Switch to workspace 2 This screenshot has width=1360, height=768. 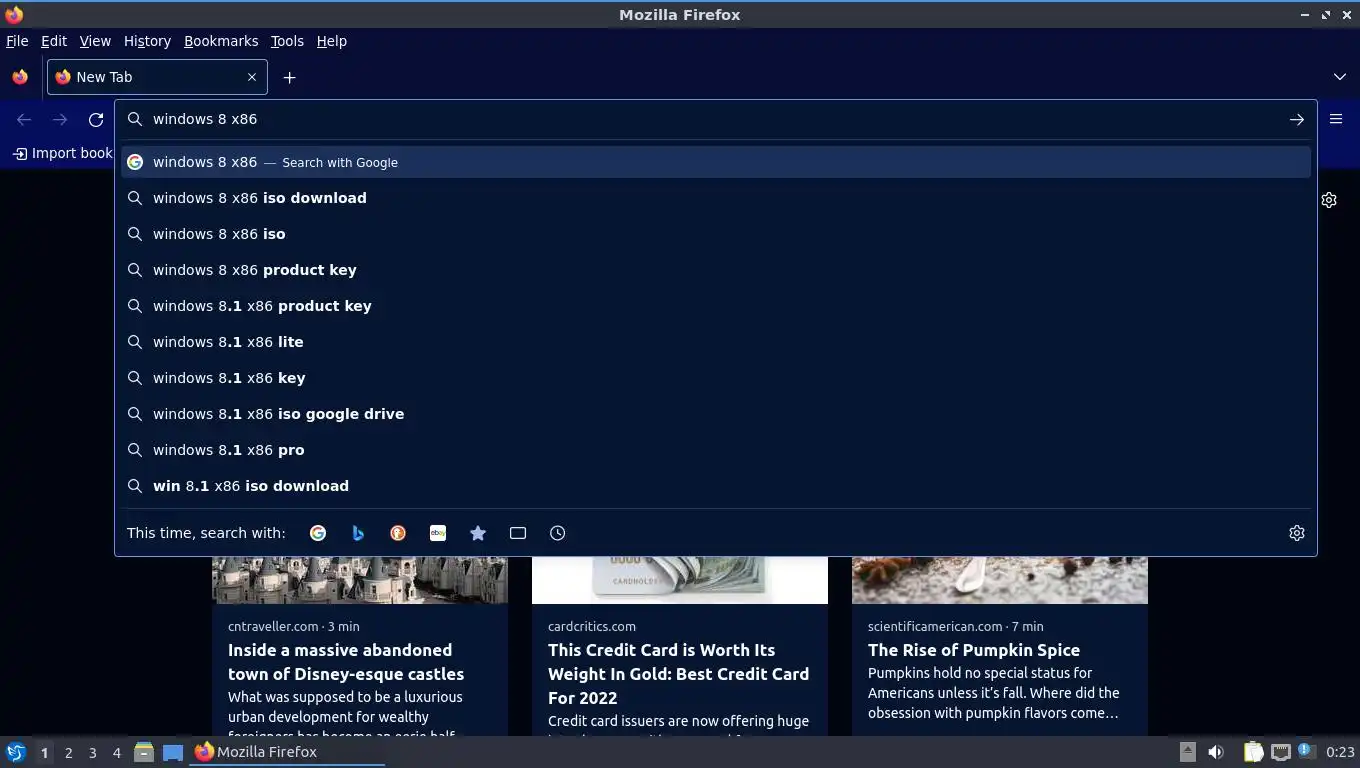click(68, 752)
